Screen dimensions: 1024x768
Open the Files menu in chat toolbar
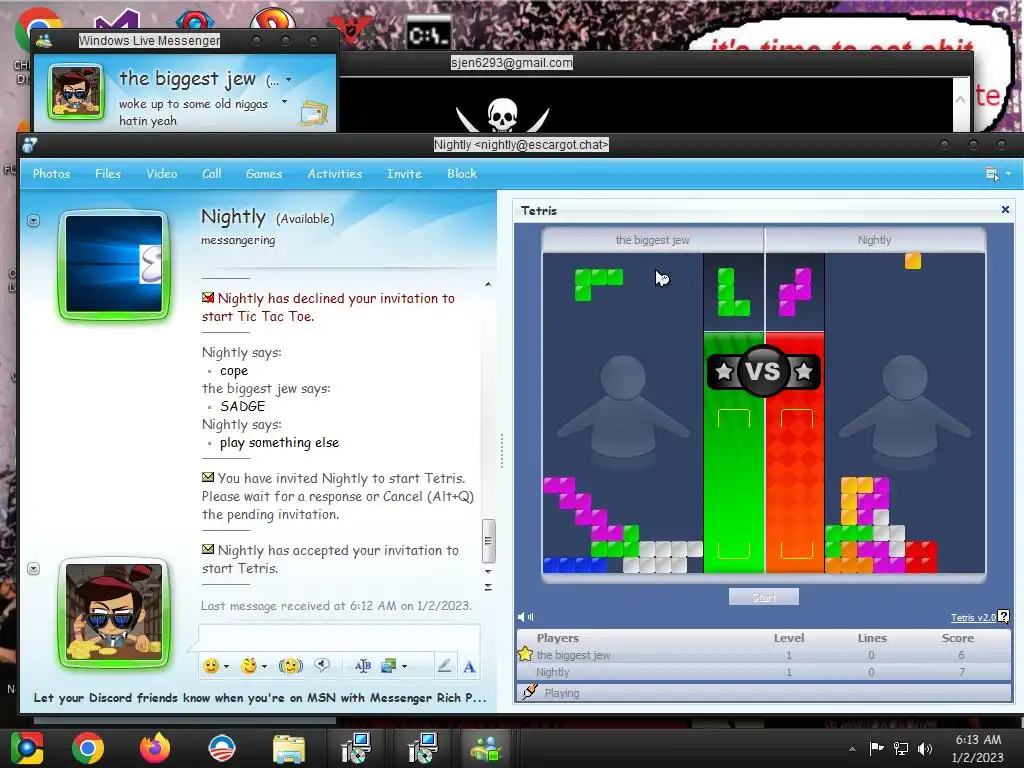pos(108,174)
